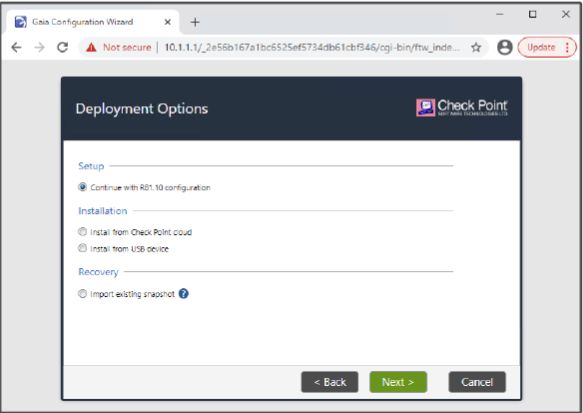Screen dimensions: 583x413
Task: Click the Cancel button
Action: 477,382
